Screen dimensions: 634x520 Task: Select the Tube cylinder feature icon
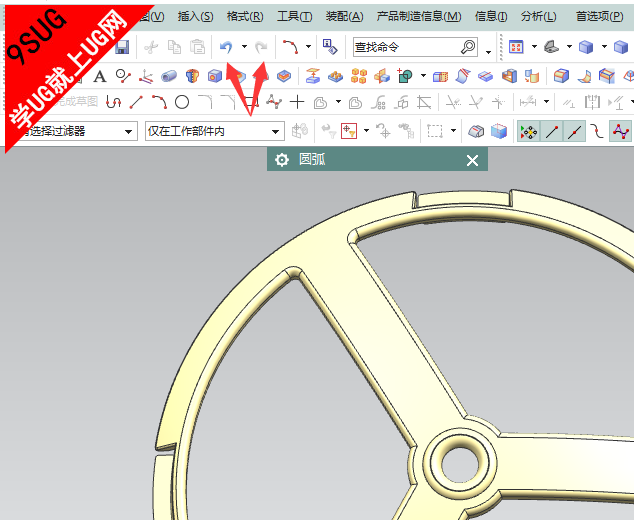point(169,76)
